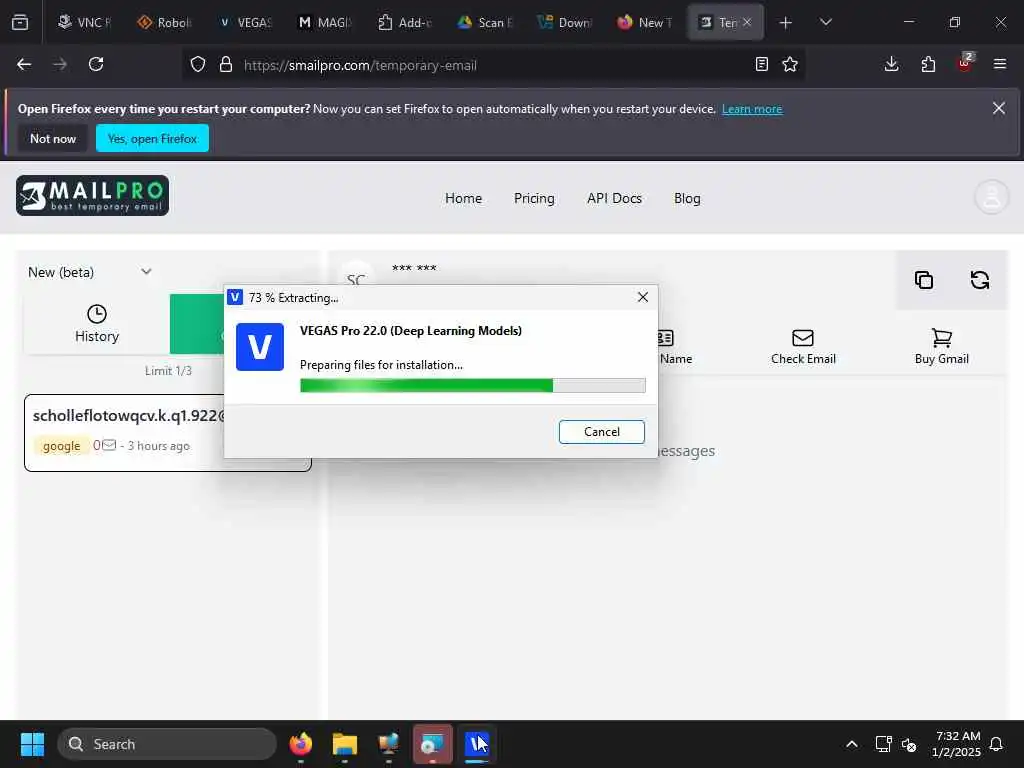This screenshot has width=1024, height=768.
Task: Click the site security padlock icon
Action: (x=225, y=65)
